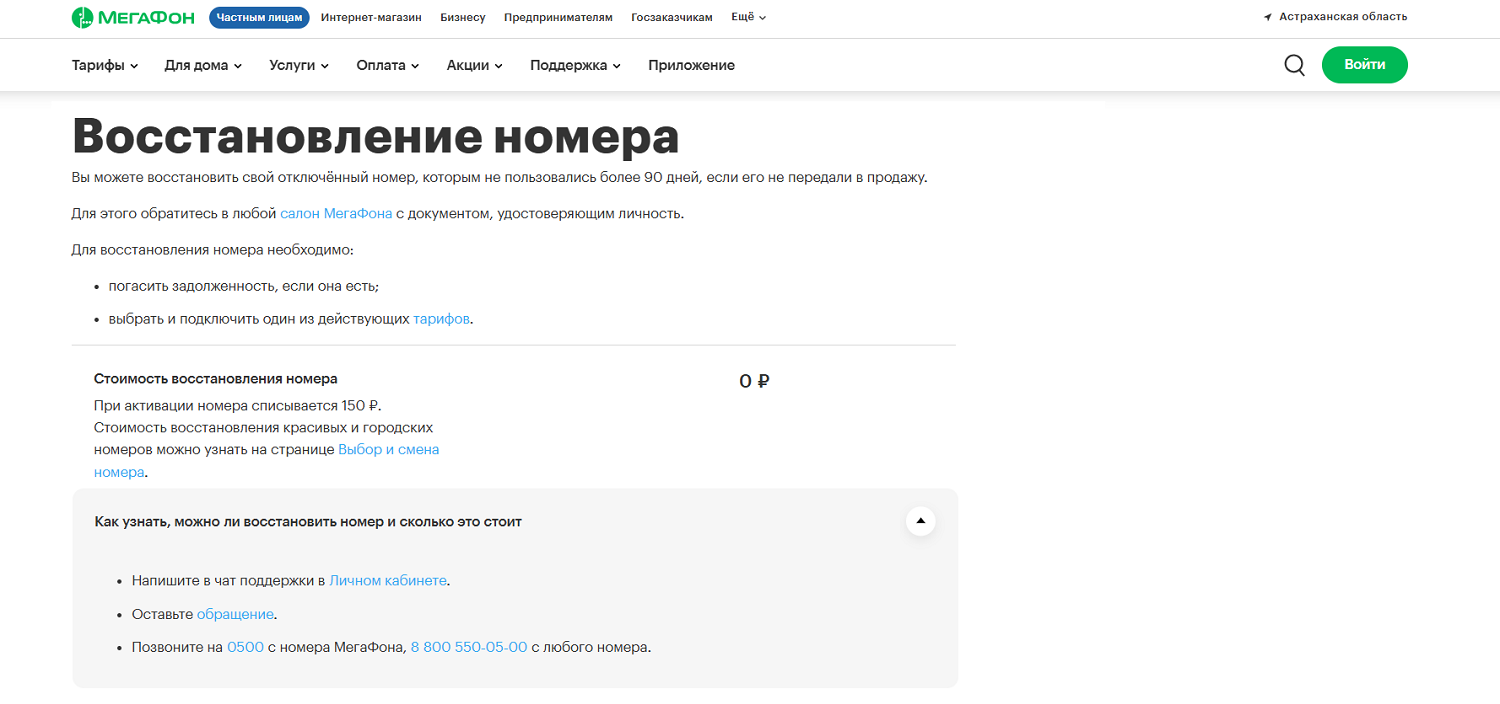Expand the Поддержка dropdown menu
Image resolution: width=1500 pixels, height=704 pixels.
pos(575,65)
